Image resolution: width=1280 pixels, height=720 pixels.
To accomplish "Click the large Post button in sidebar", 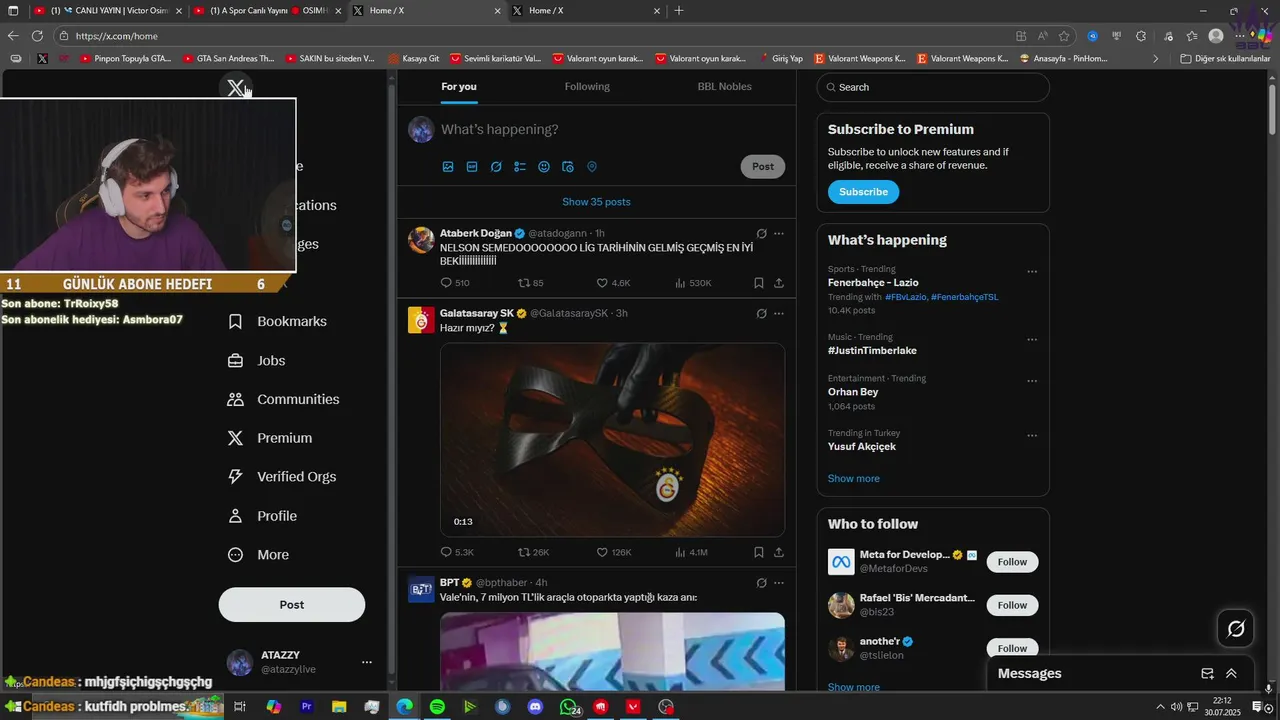I will [x=292, y=605].
